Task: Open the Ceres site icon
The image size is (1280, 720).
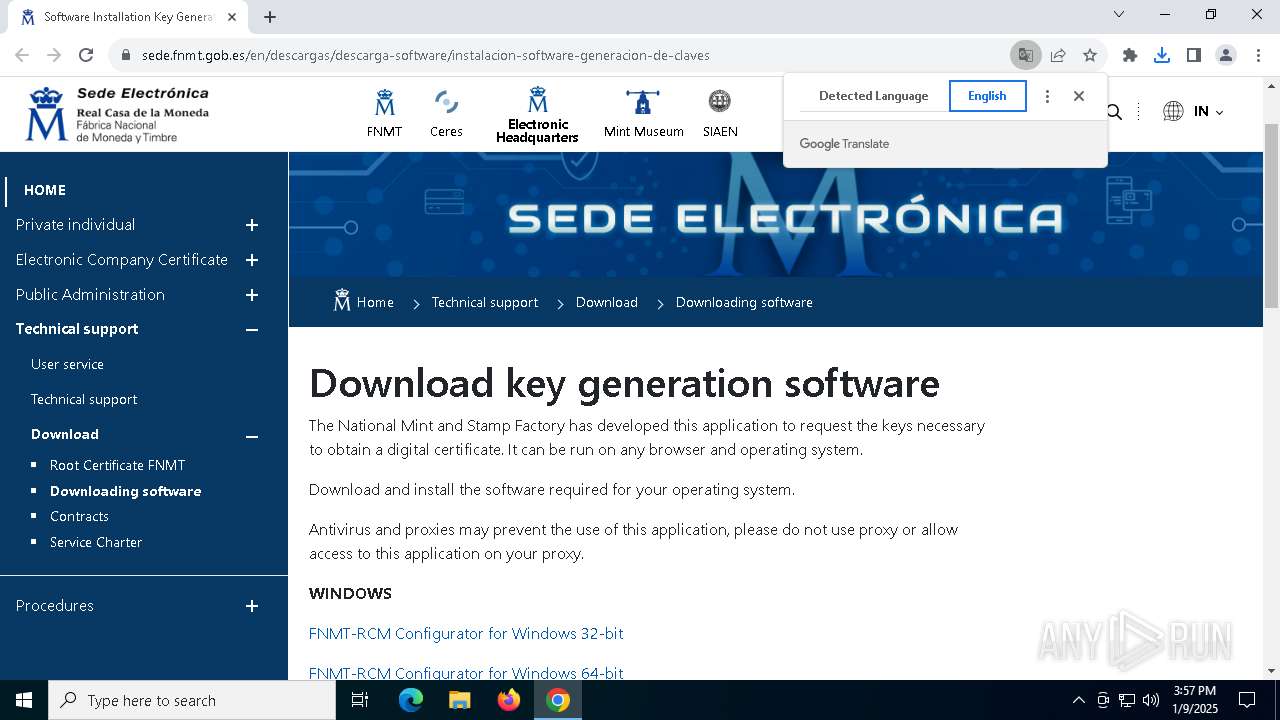Action: point(446,113)
